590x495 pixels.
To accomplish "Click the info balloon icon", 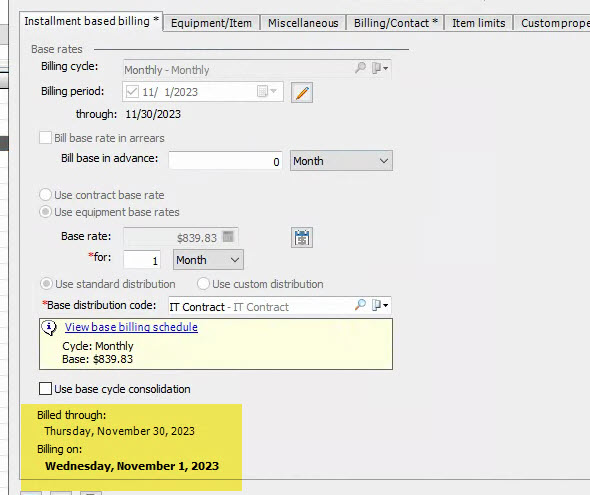I will (x=49, y=328).
